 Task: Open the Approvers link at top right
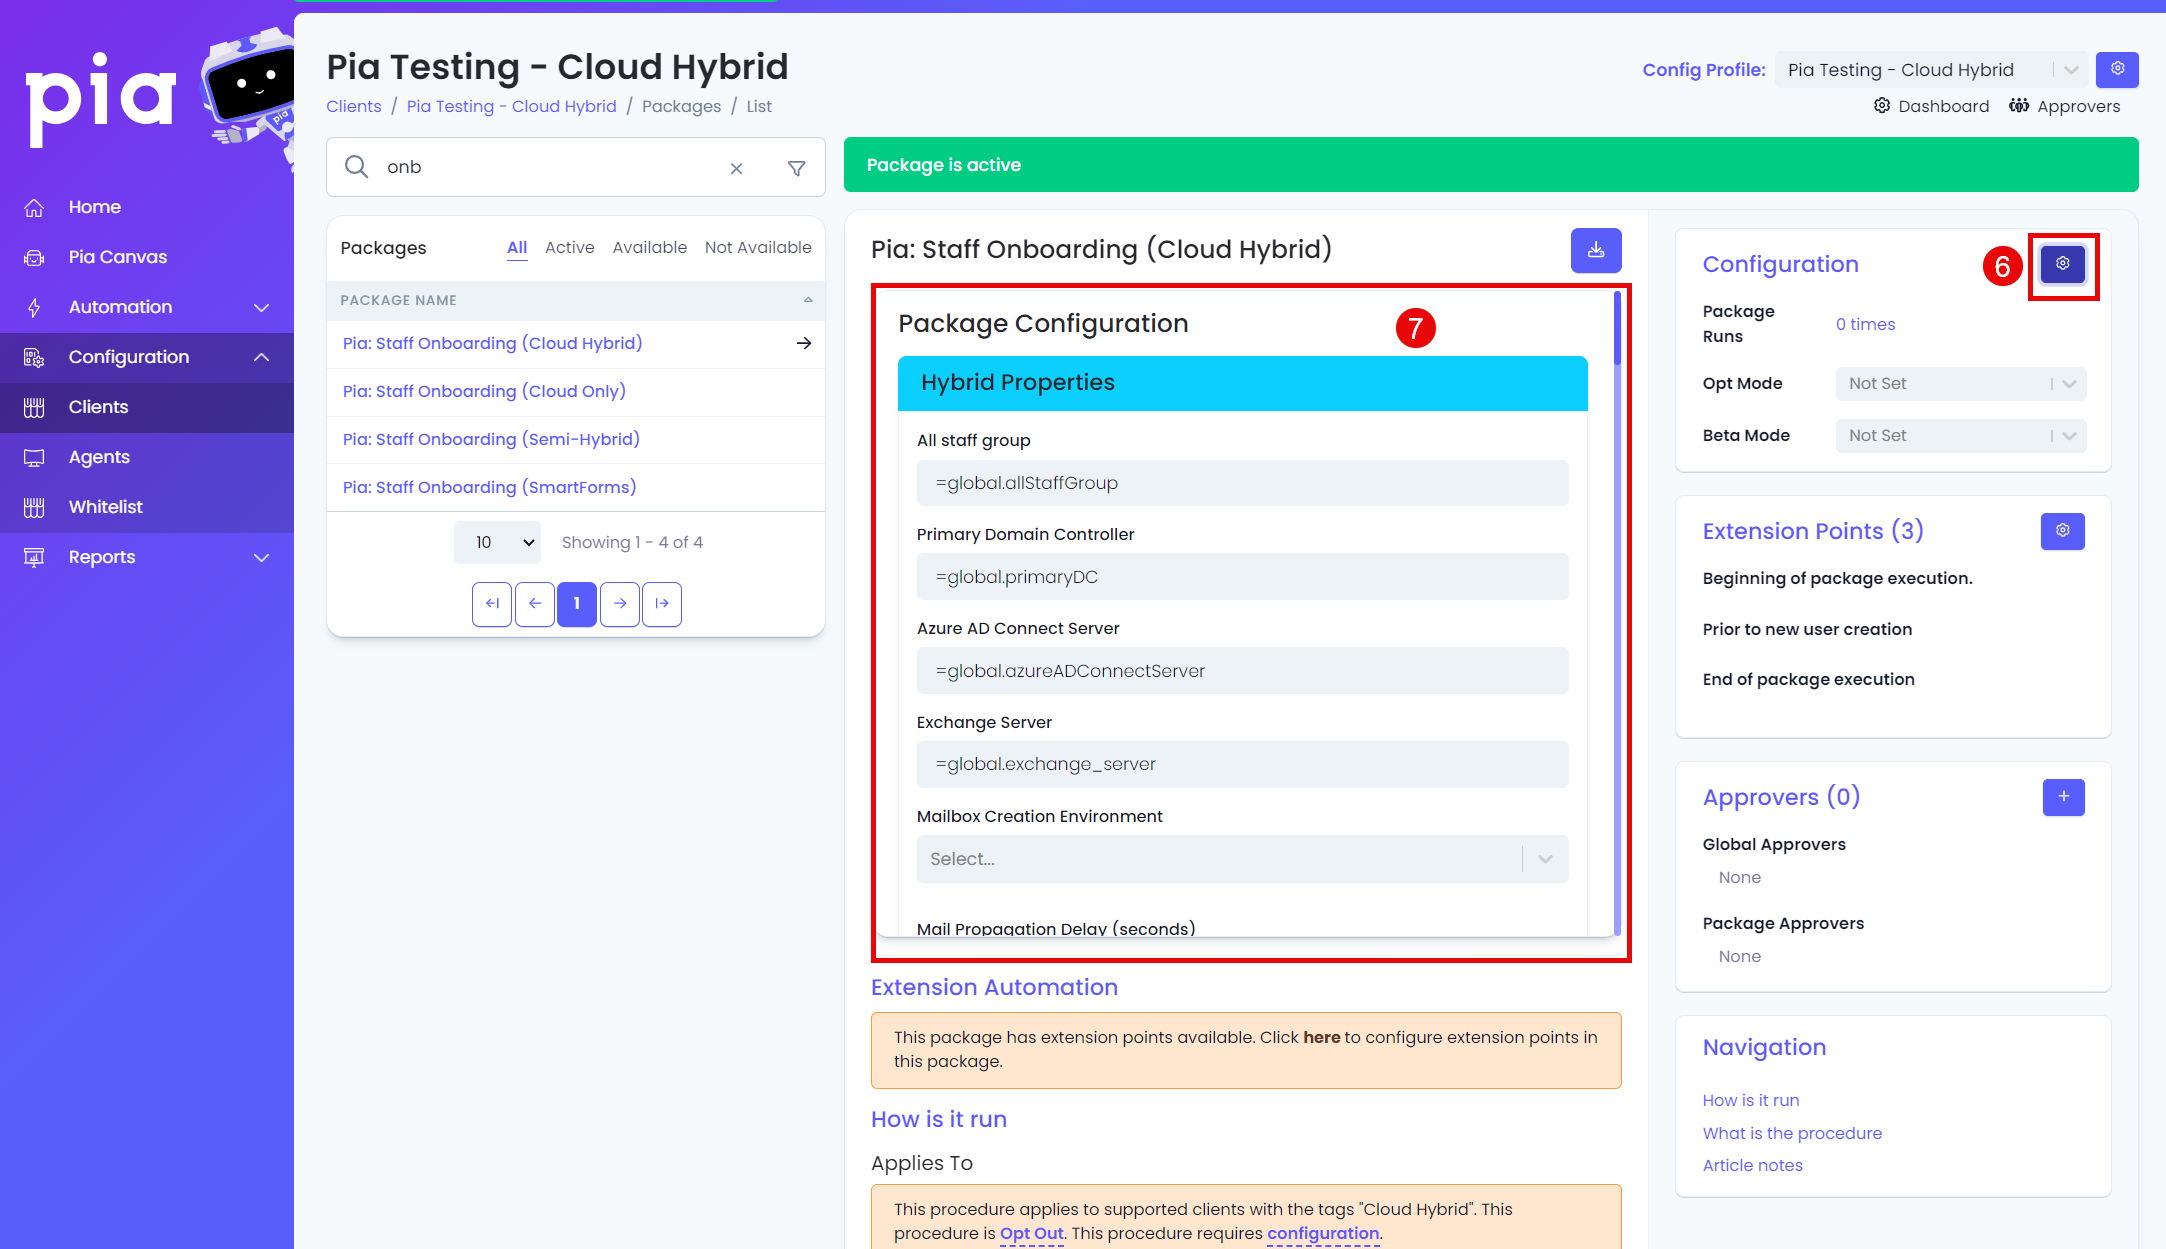pyautogui.click(x=2065, y=106)
